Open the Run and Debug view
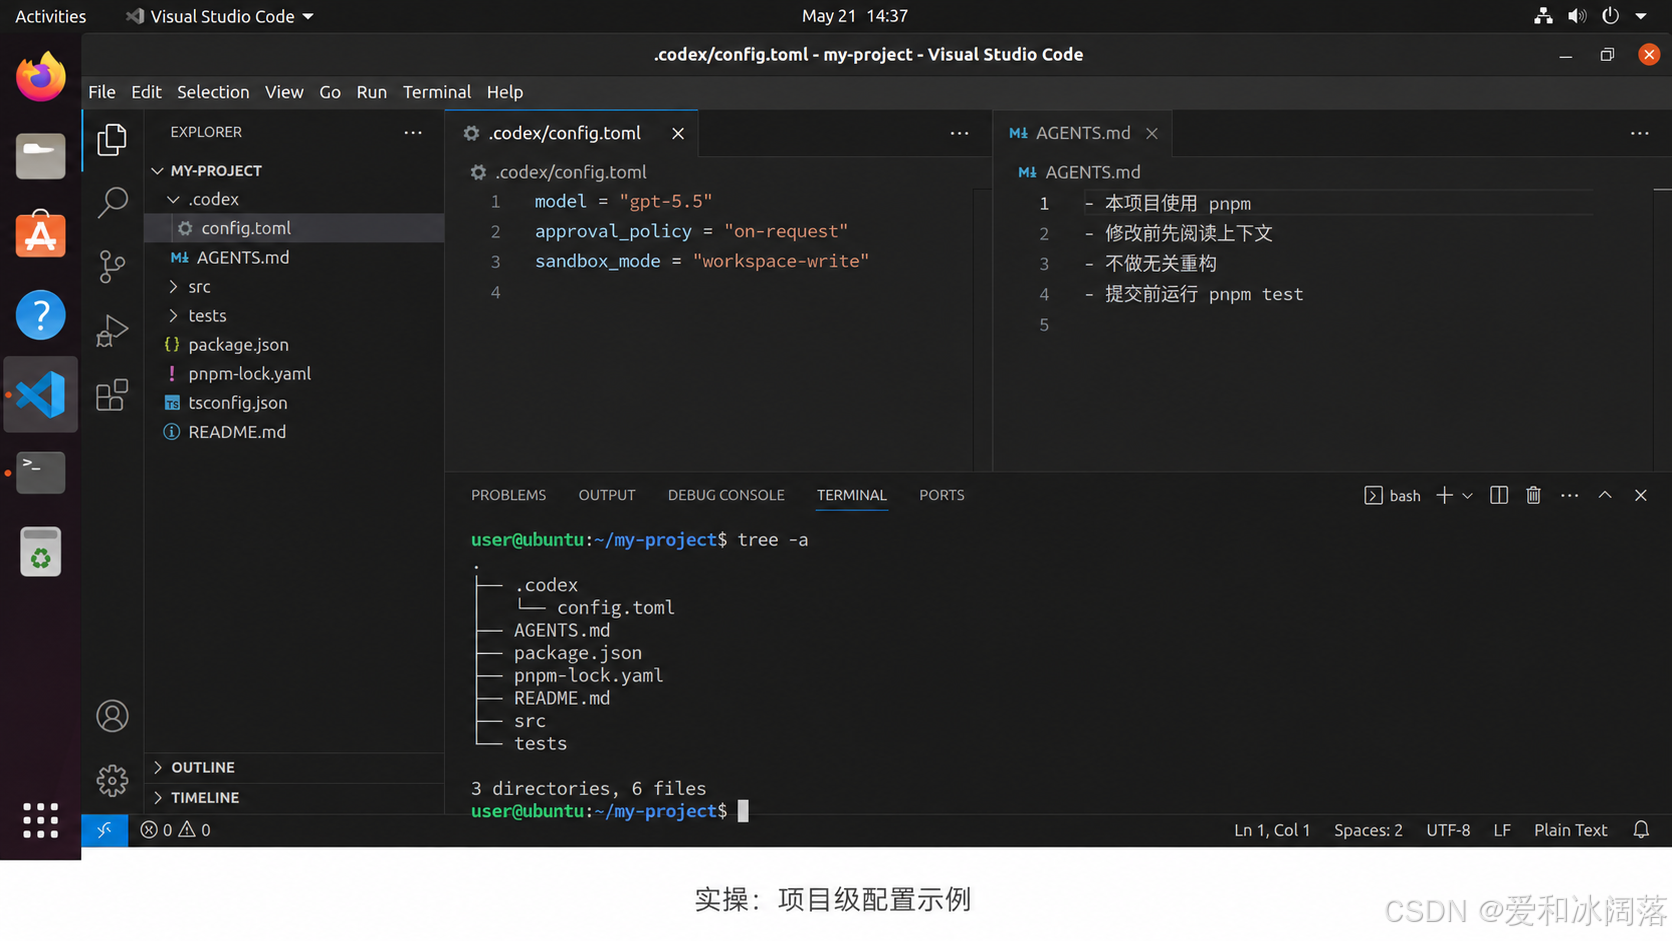The height and width of the screenshot is (941, 1672). pyautogui.click(x=112, y=331)
